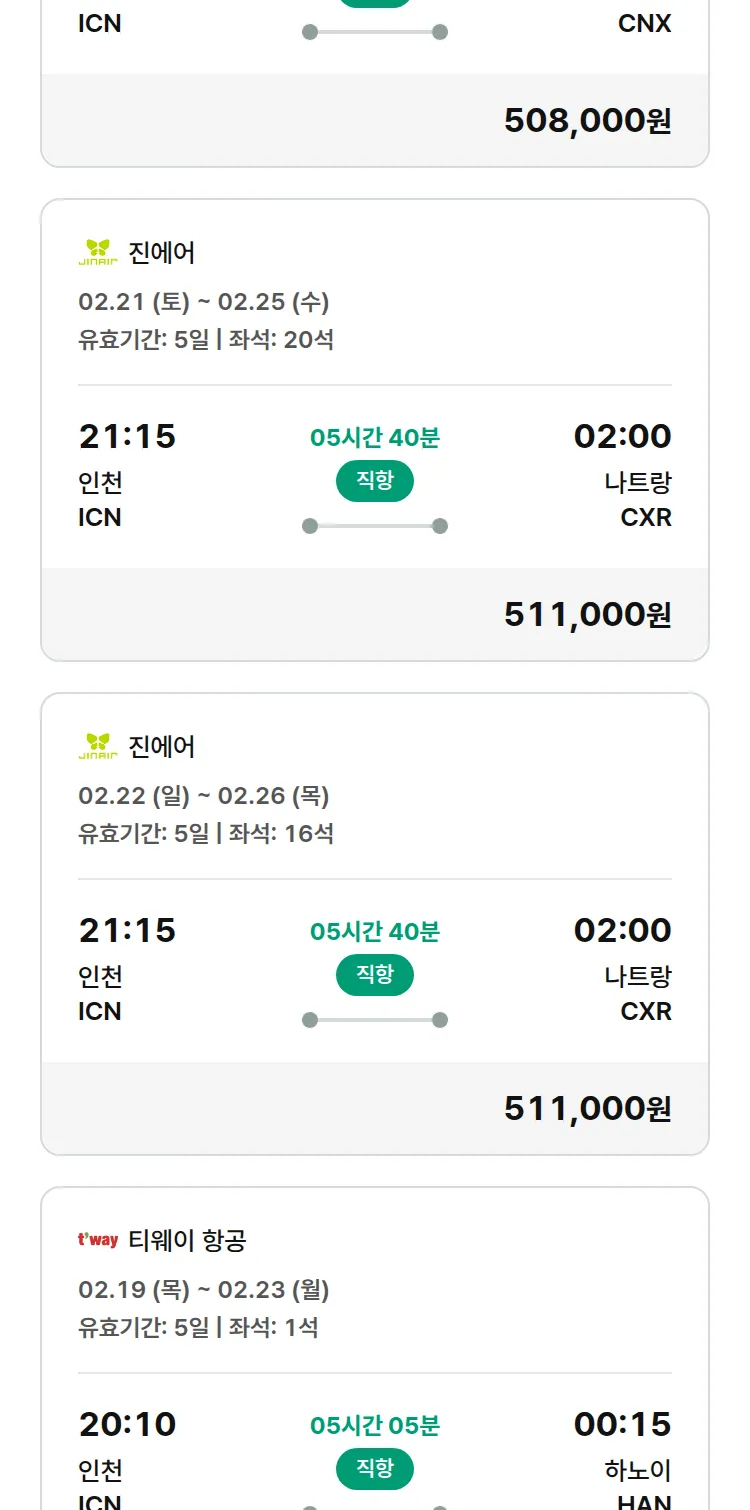Tap the 05시간 05분 flight duration

(375, 1425)
